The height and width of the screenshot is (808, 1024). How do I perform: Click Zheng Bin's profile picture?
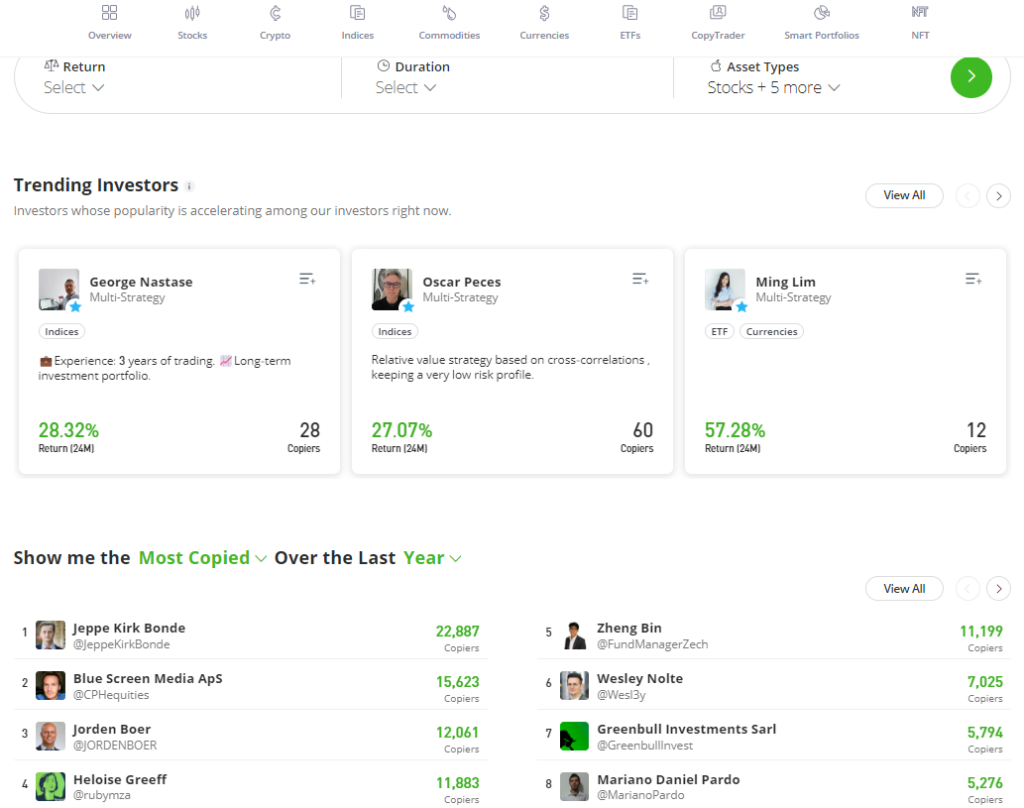[x=574, y=635]
